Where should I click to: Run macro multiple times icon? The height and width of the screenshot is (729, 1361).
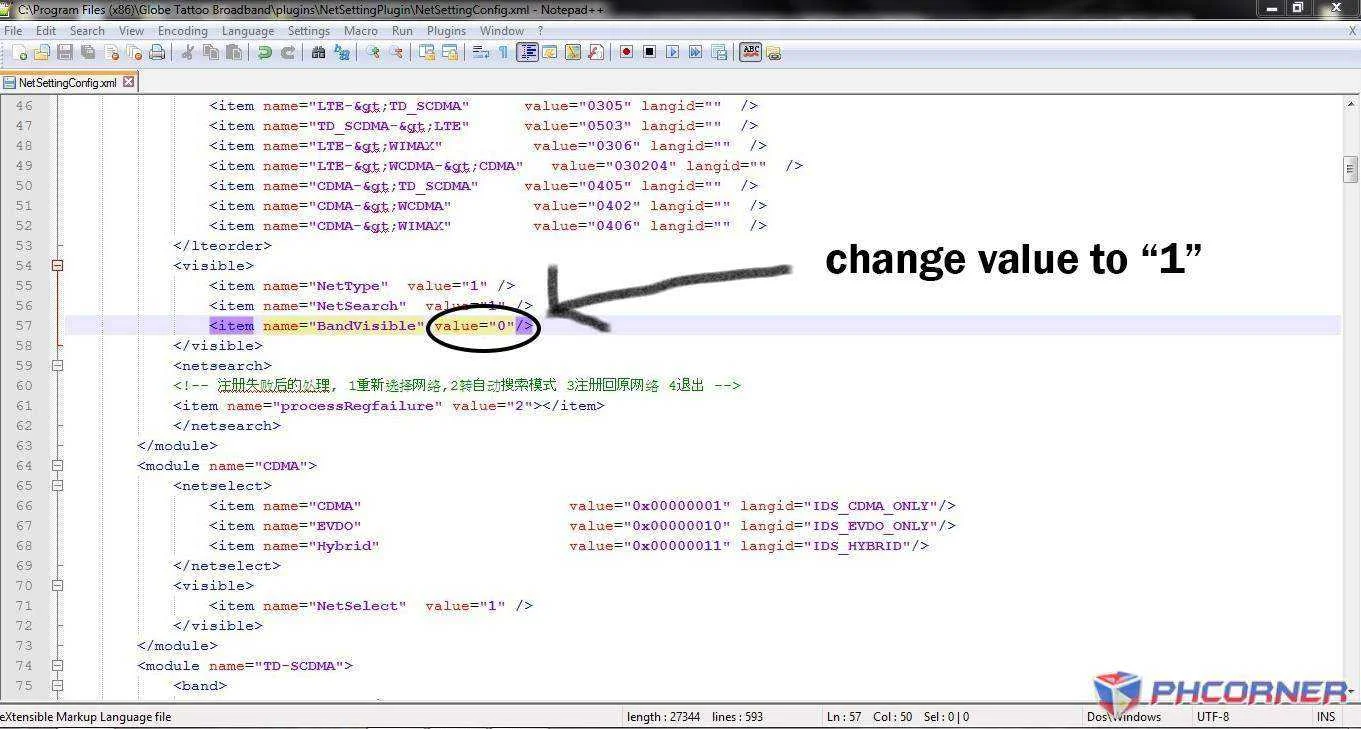click(x=695, y=52)
